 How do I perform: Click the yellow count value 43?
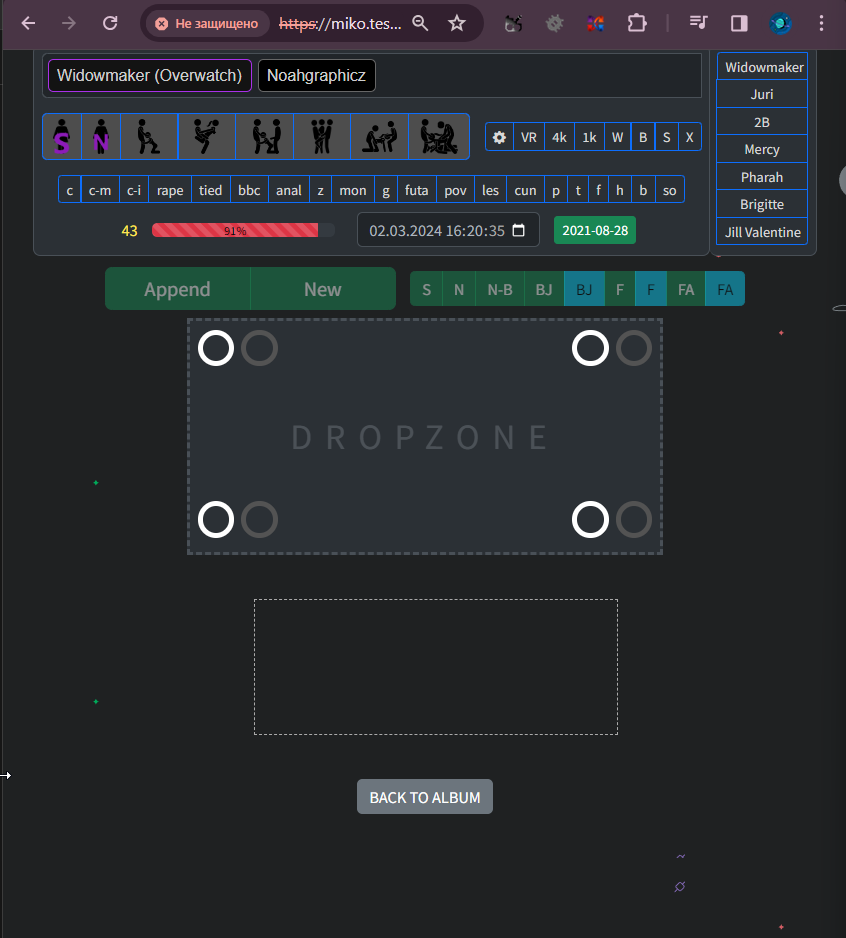[129, 231]
